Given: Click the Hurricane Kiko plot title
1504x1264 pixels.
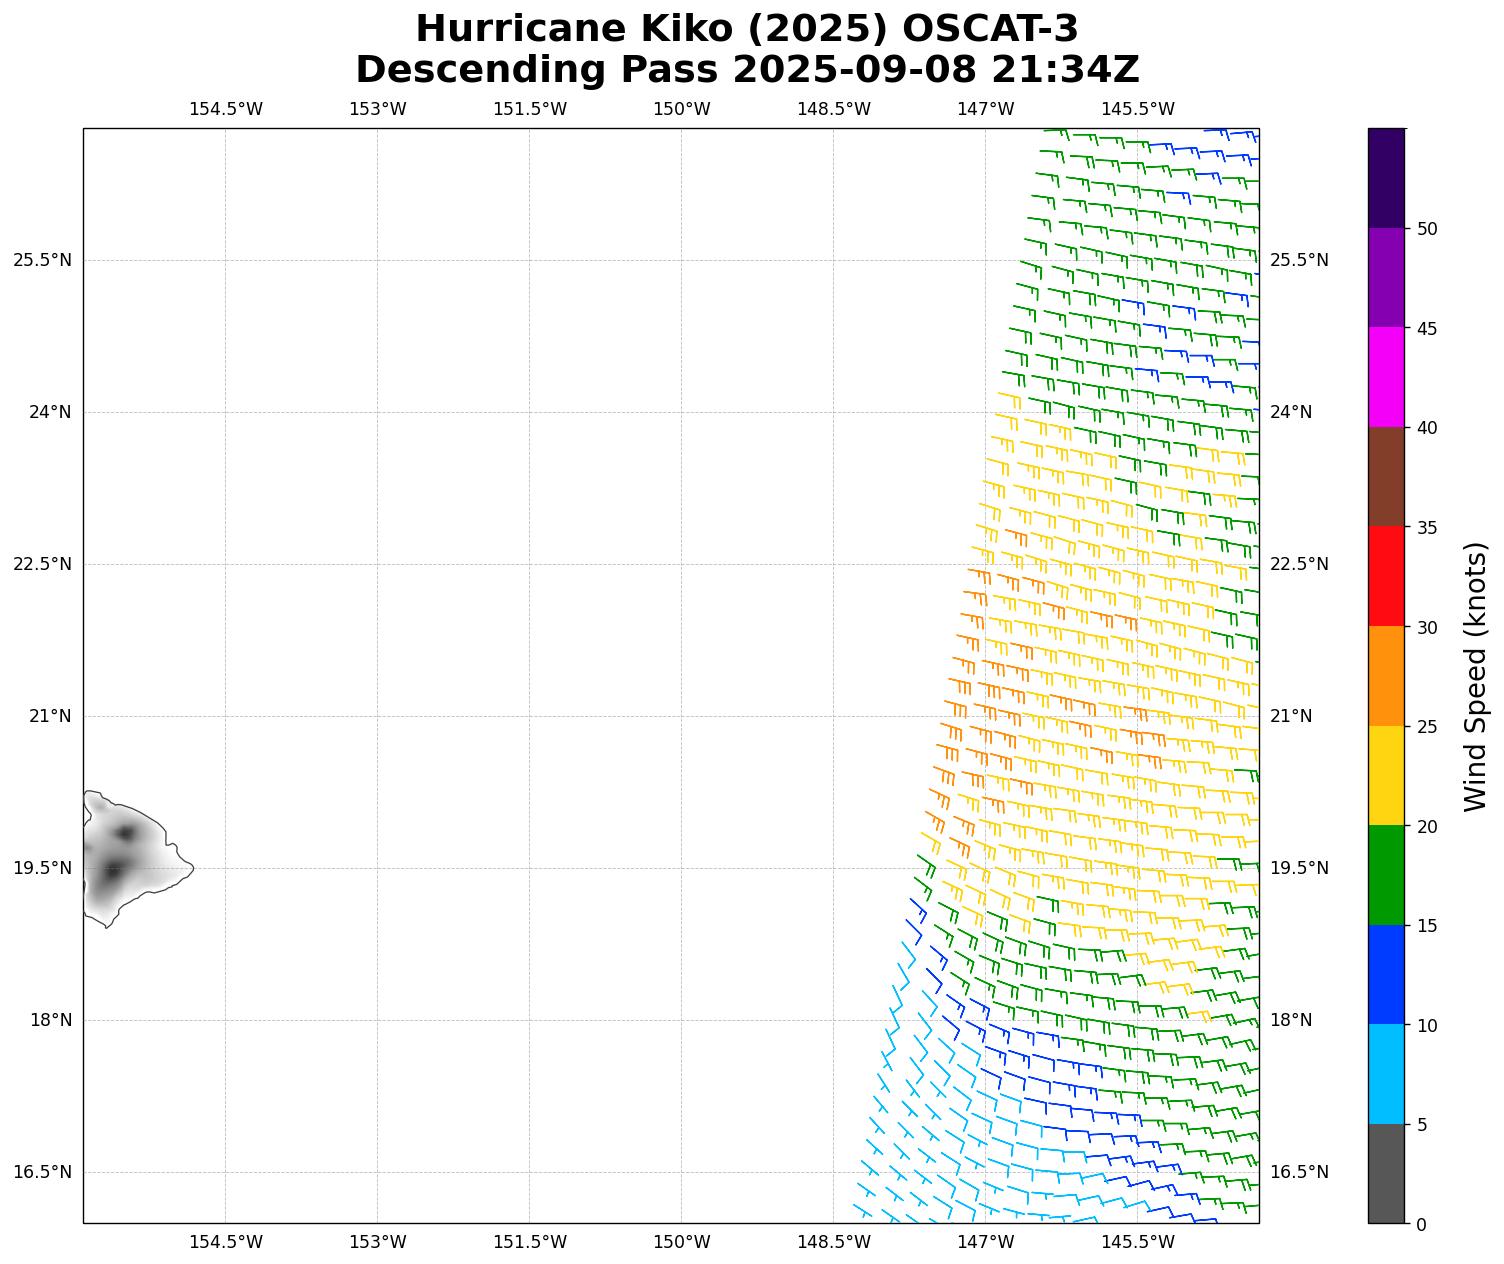Looking at the screenshot, I should (x=747, y=29).
